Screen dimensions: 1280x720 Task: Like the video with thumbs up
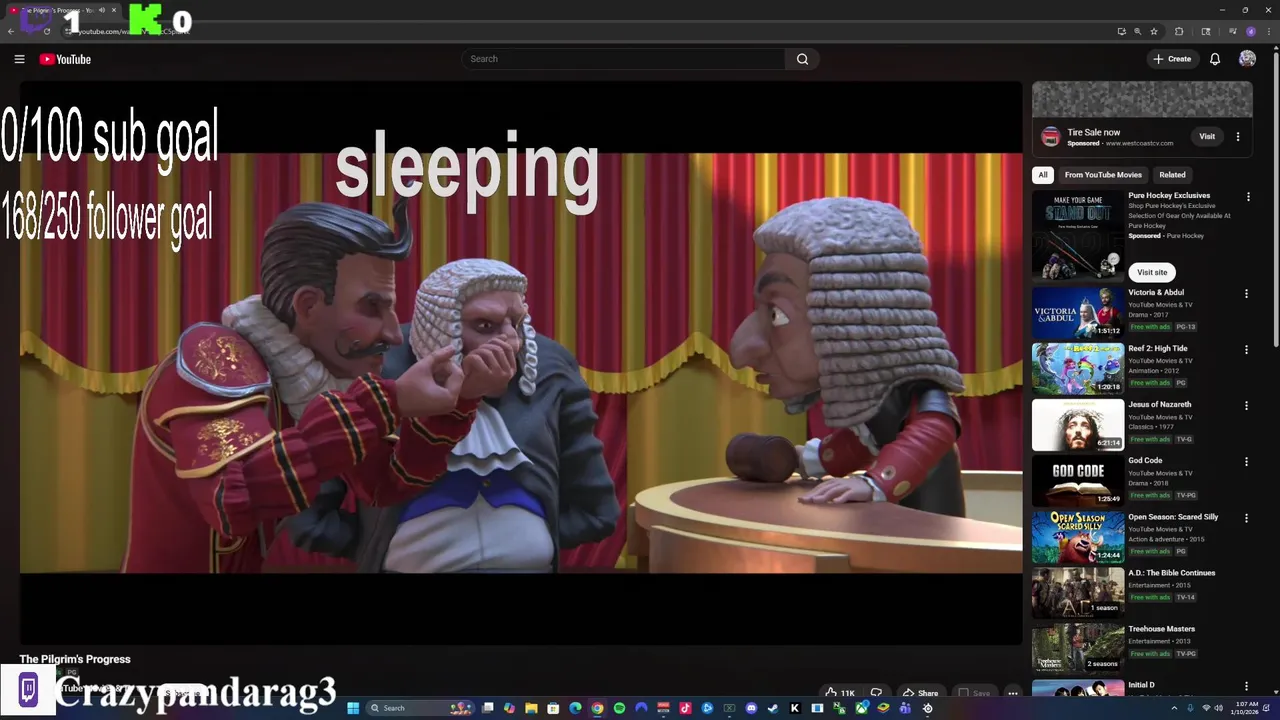coord(840,693)
